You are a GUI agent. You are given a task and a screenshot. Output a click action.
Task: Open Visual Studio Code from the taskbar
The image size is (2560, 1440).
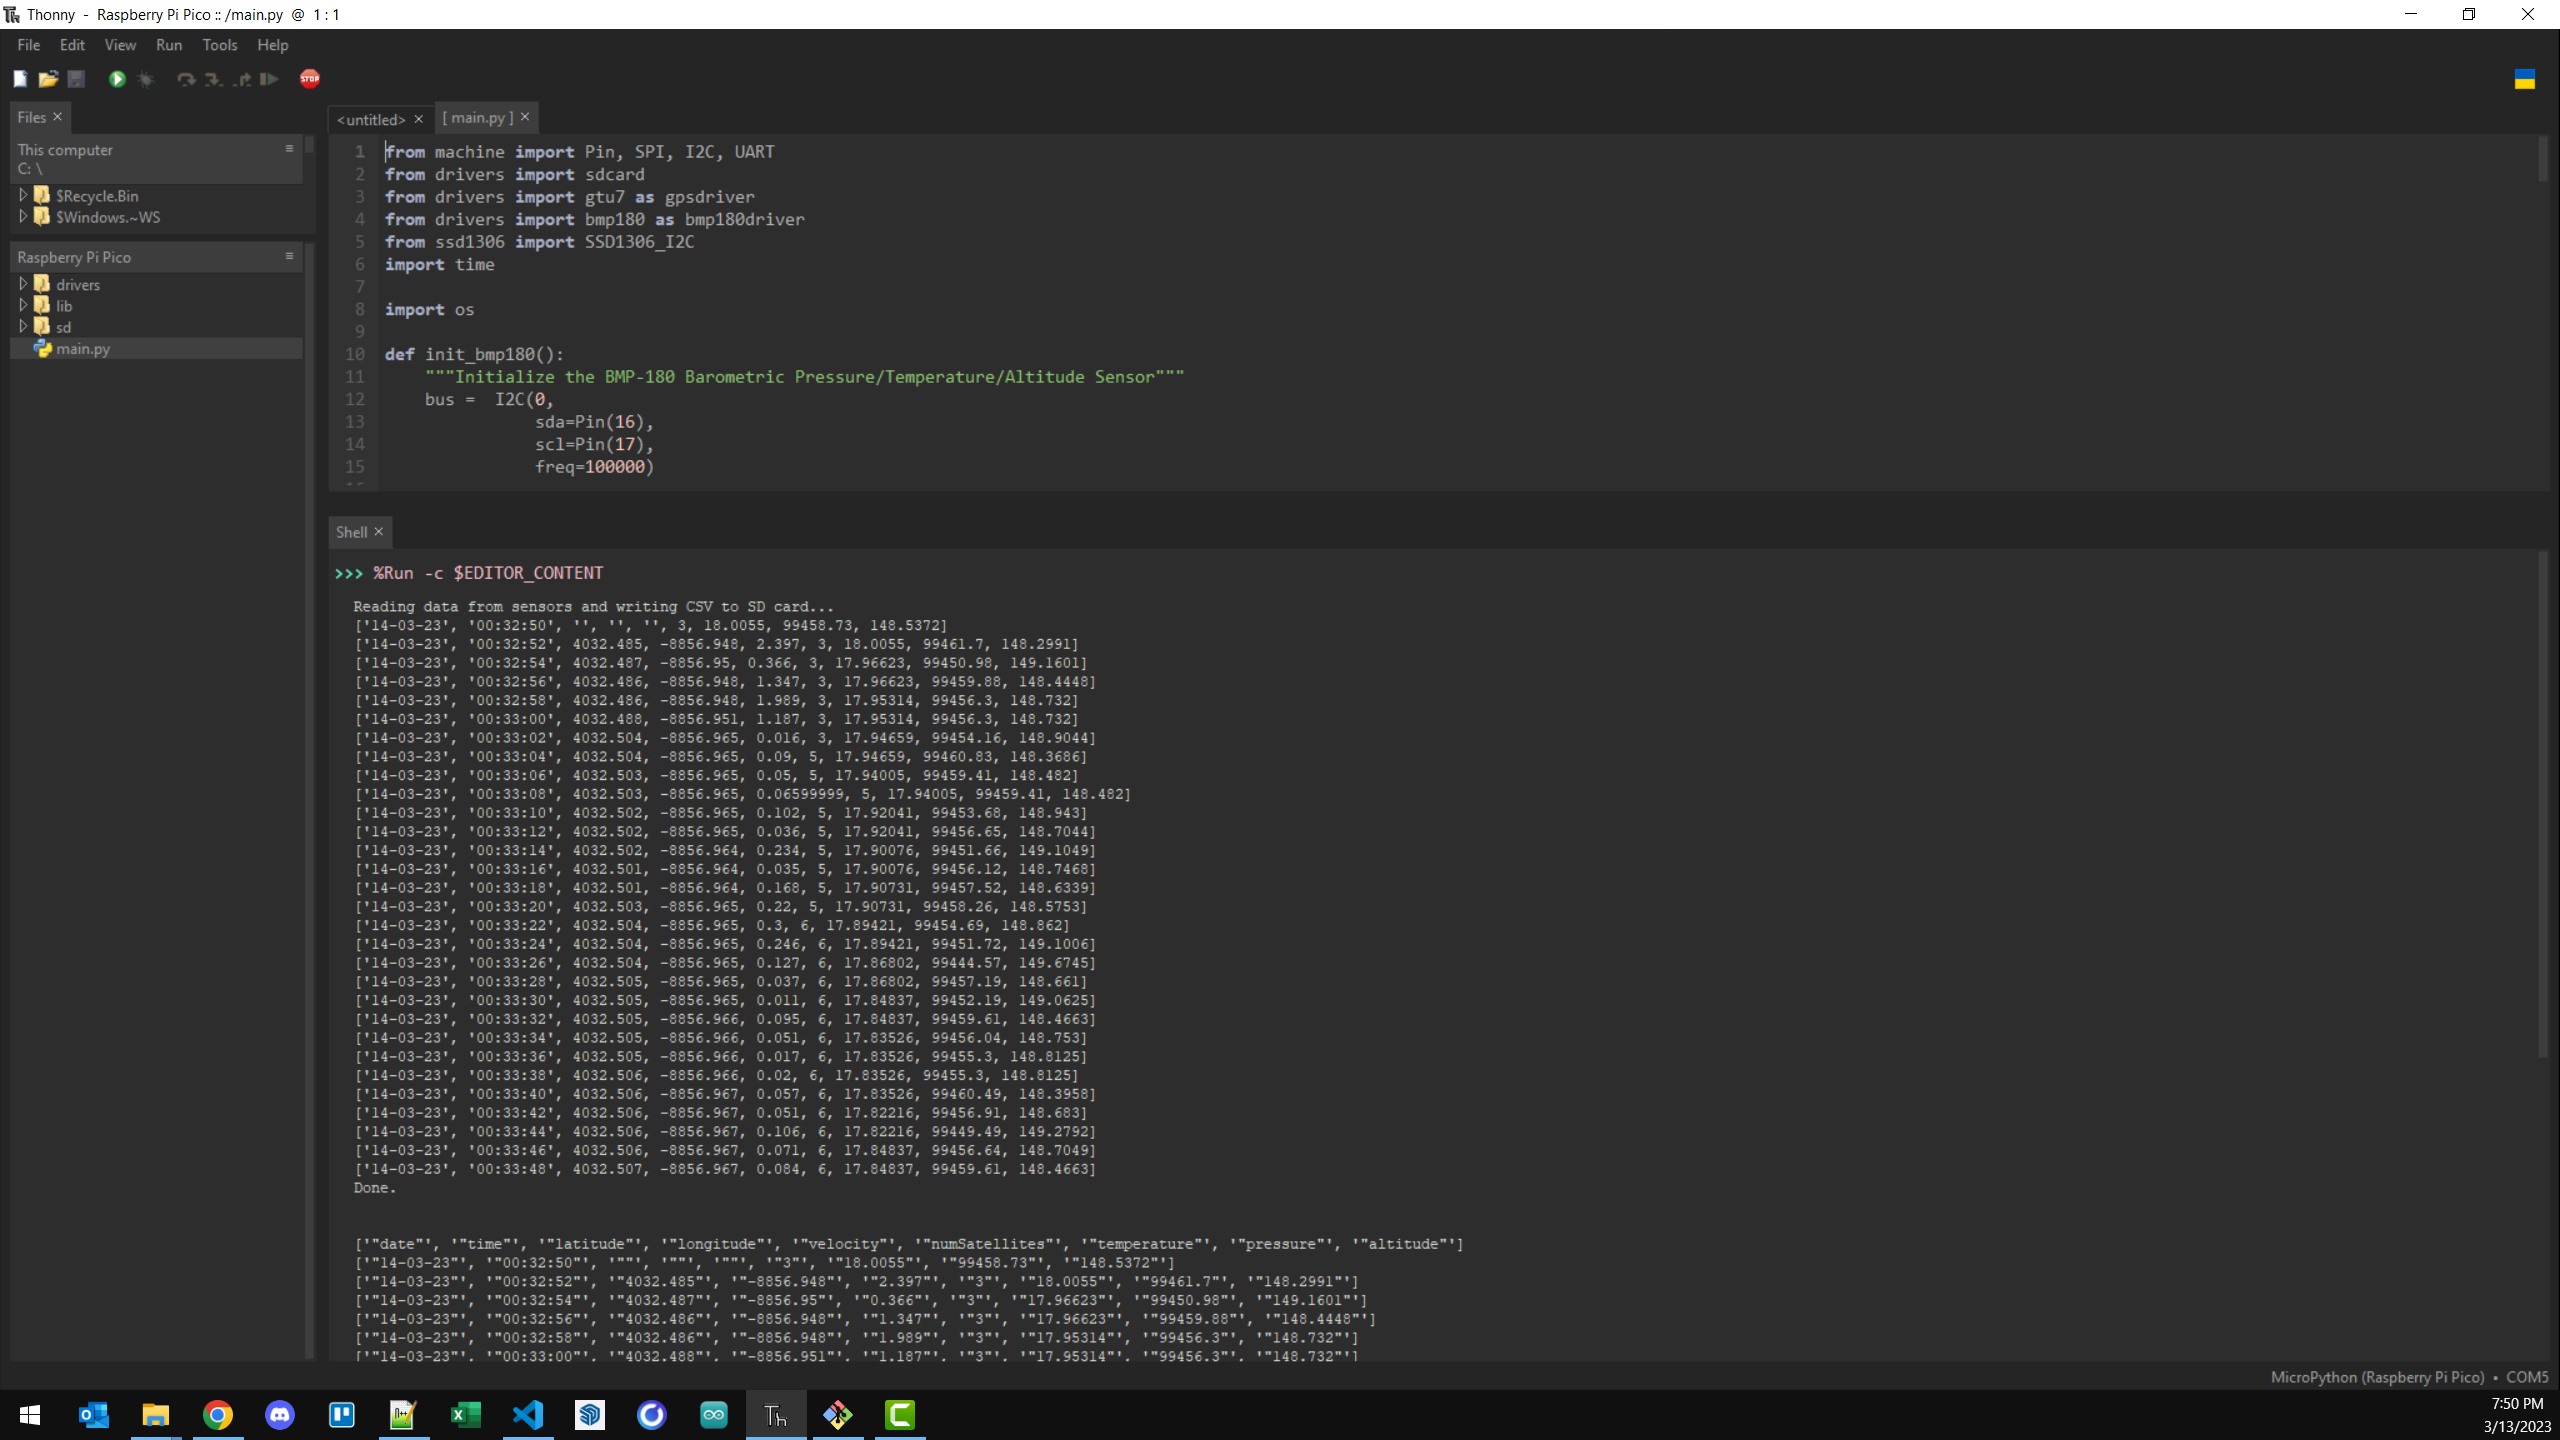point(527,1415)
